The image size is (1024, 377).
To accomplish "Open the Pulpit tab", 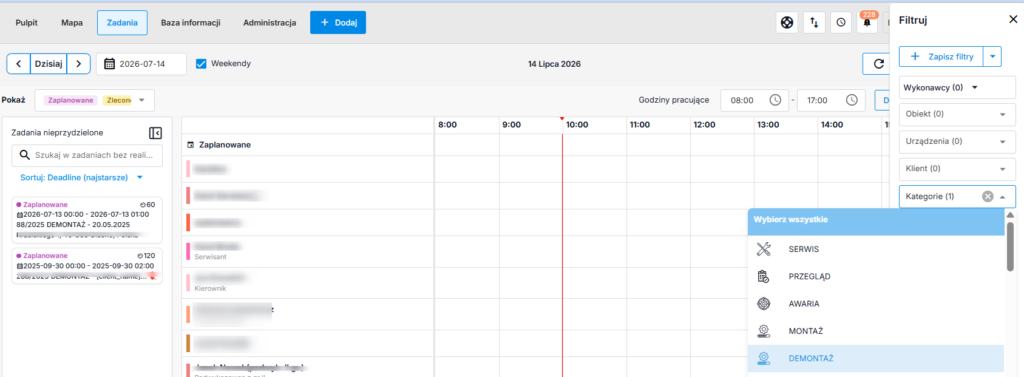I will coord(27,22).
